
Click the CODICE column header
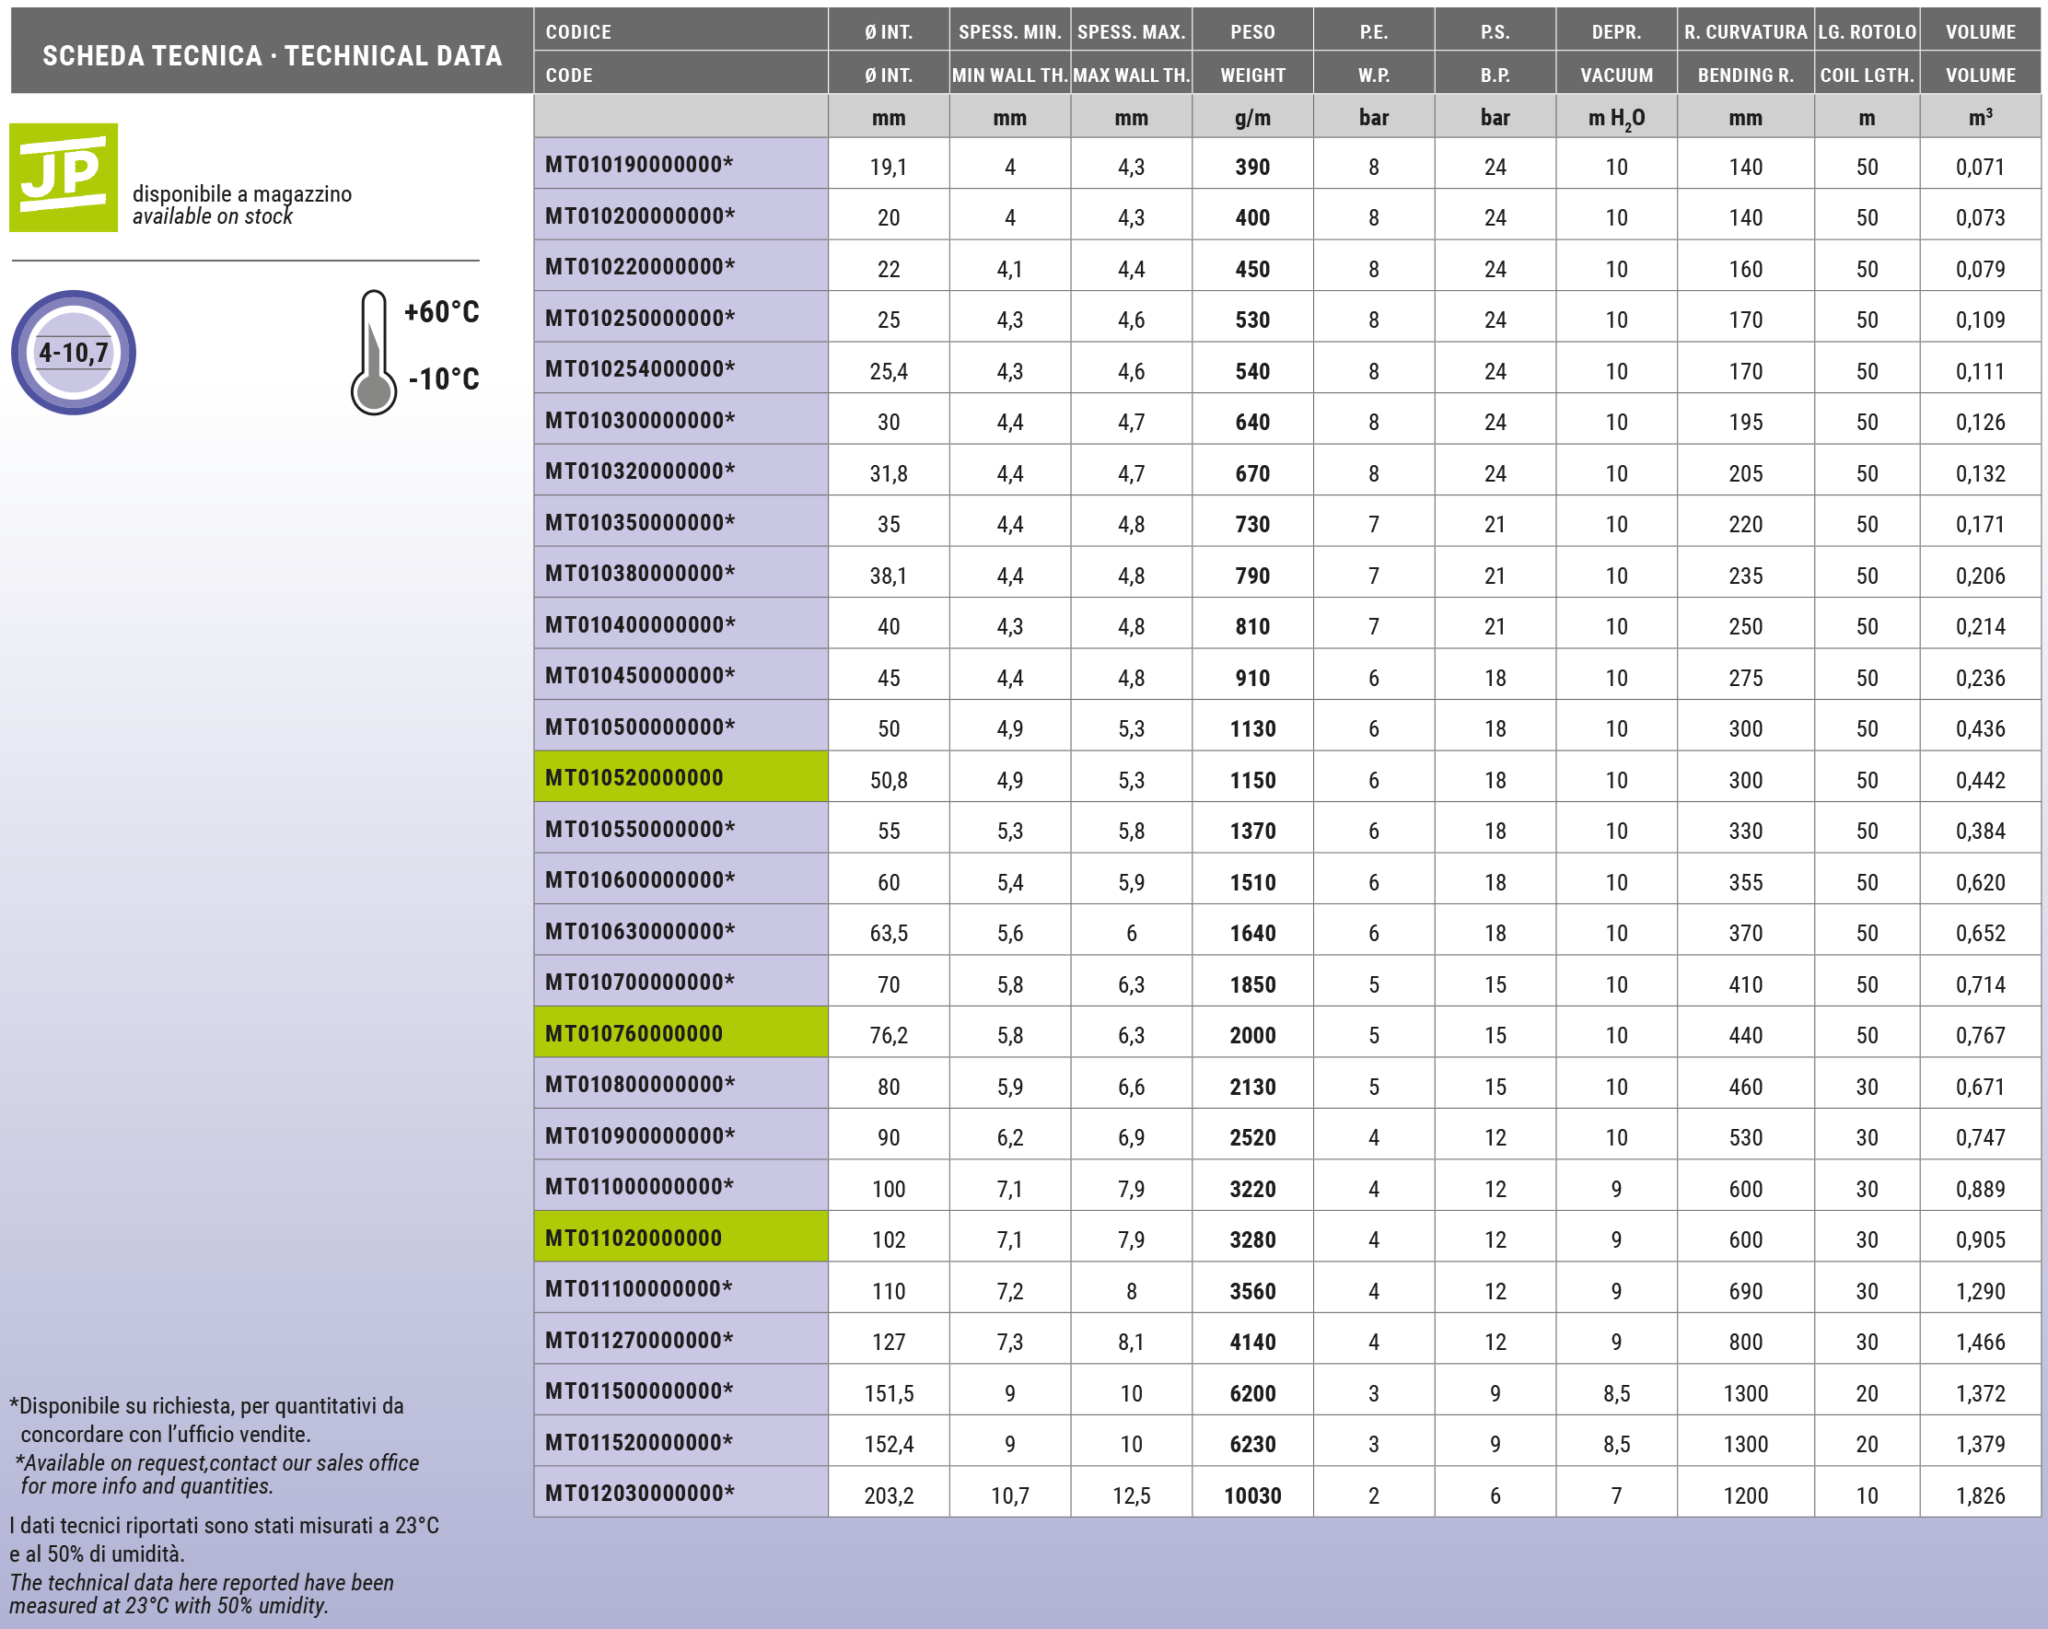tap(578, 32)
